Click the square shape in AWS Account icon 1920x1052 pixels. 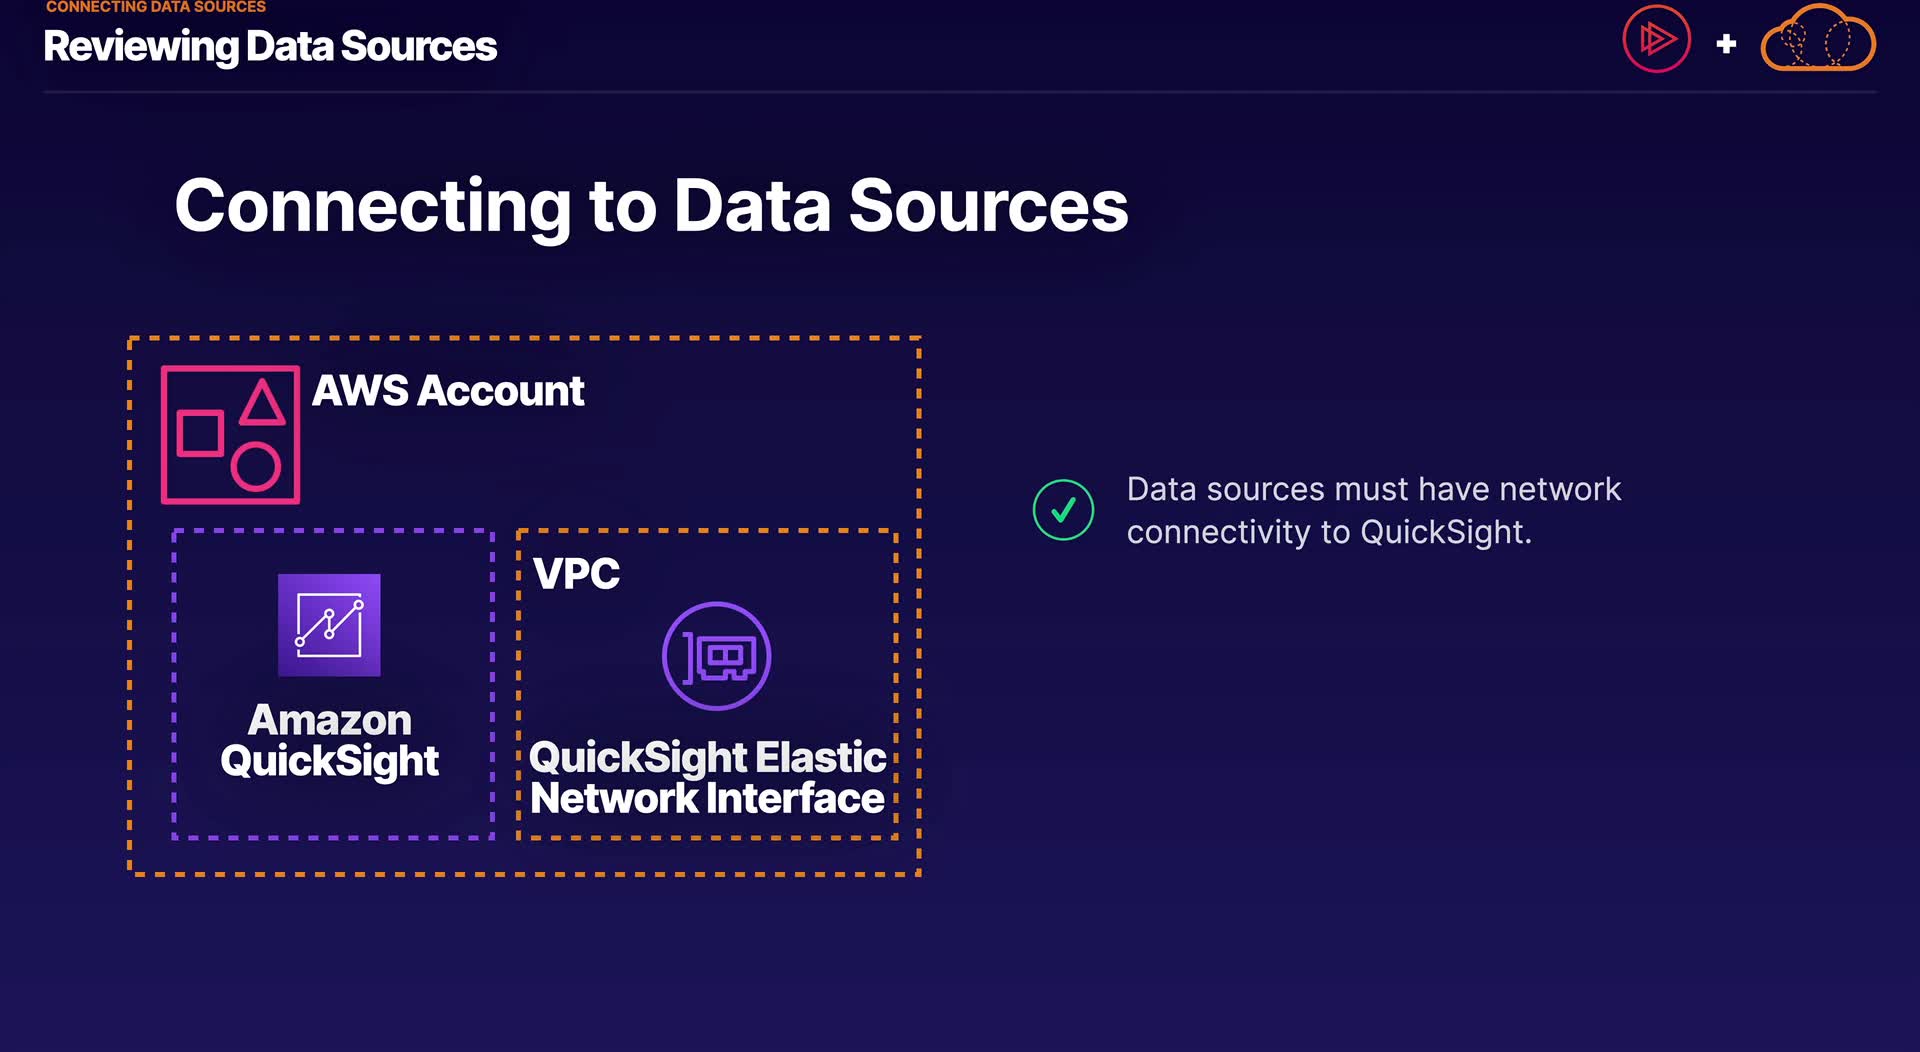click(x=200, y=433)
